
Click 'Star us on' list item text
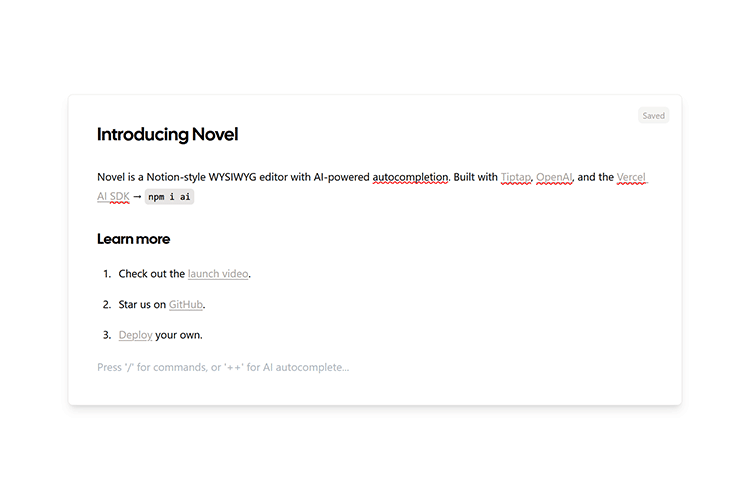click(142, 304)
